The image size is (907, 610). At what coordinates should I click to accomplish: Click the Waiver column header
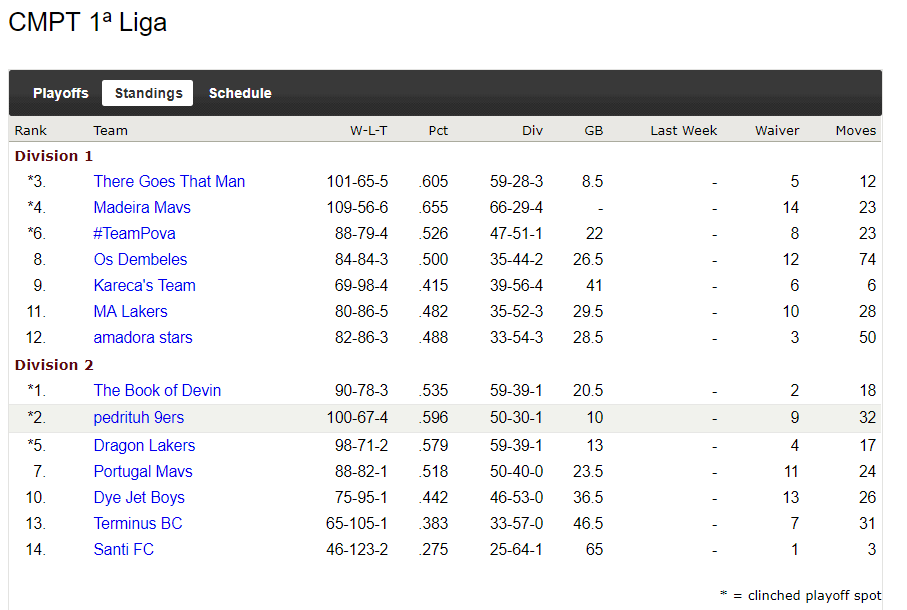(777, 131)
